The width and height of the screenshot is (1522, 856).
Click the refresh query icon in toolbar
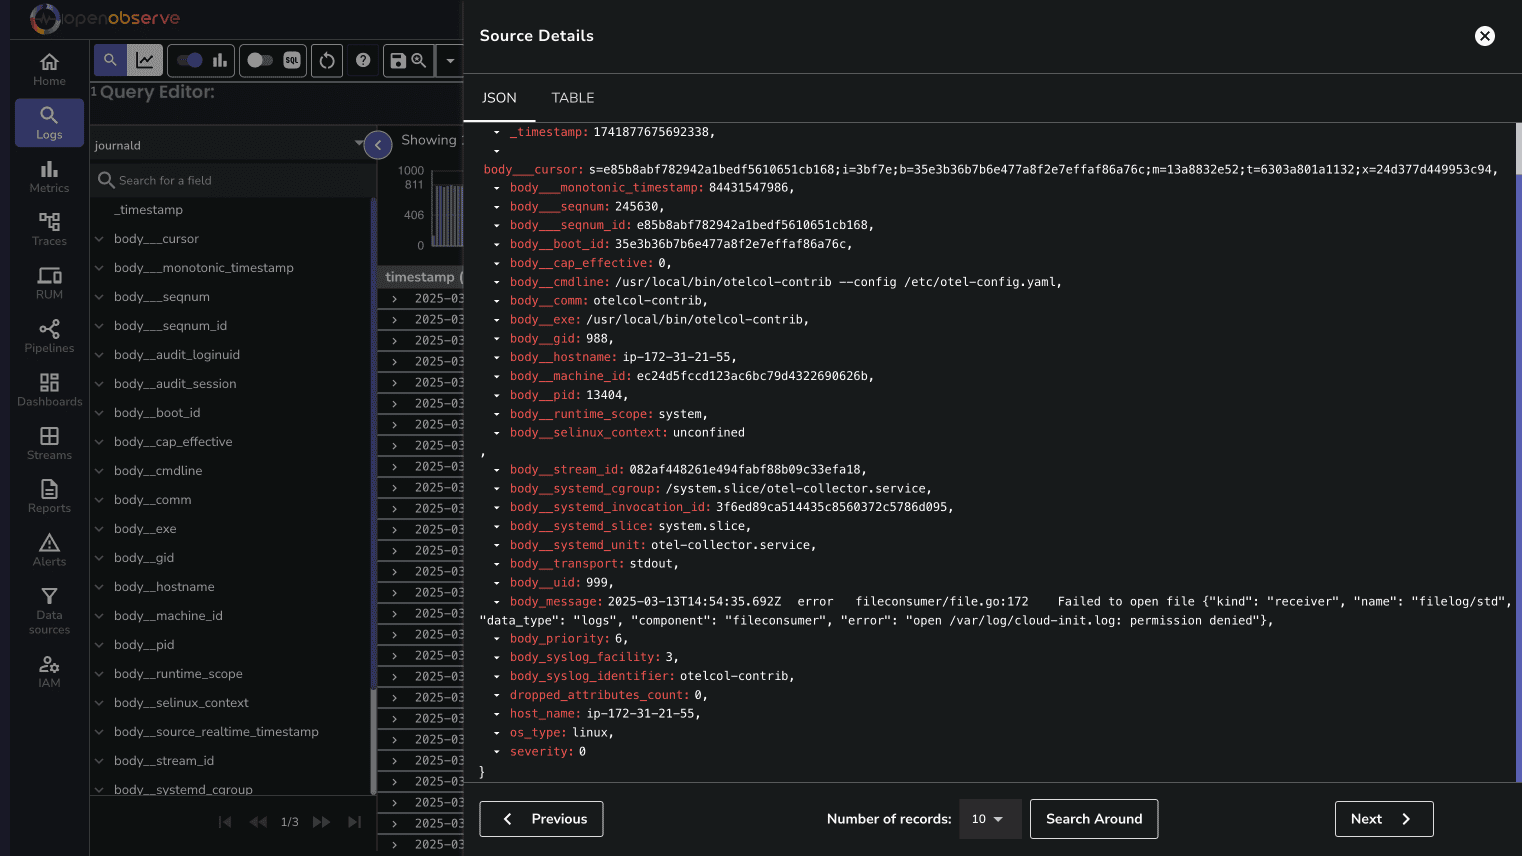coord(327,61)
